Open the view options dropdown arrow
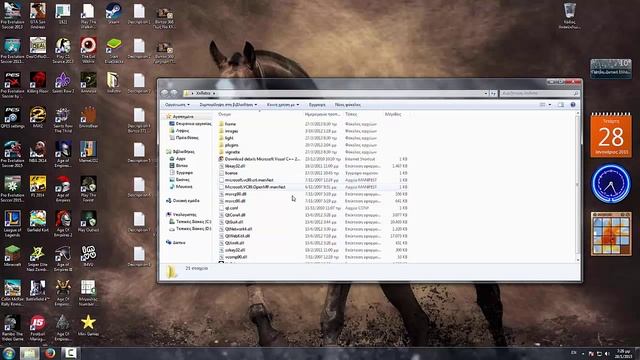Image resolution: width=640 pixels, height=360 pixels. tap(550, 105)
